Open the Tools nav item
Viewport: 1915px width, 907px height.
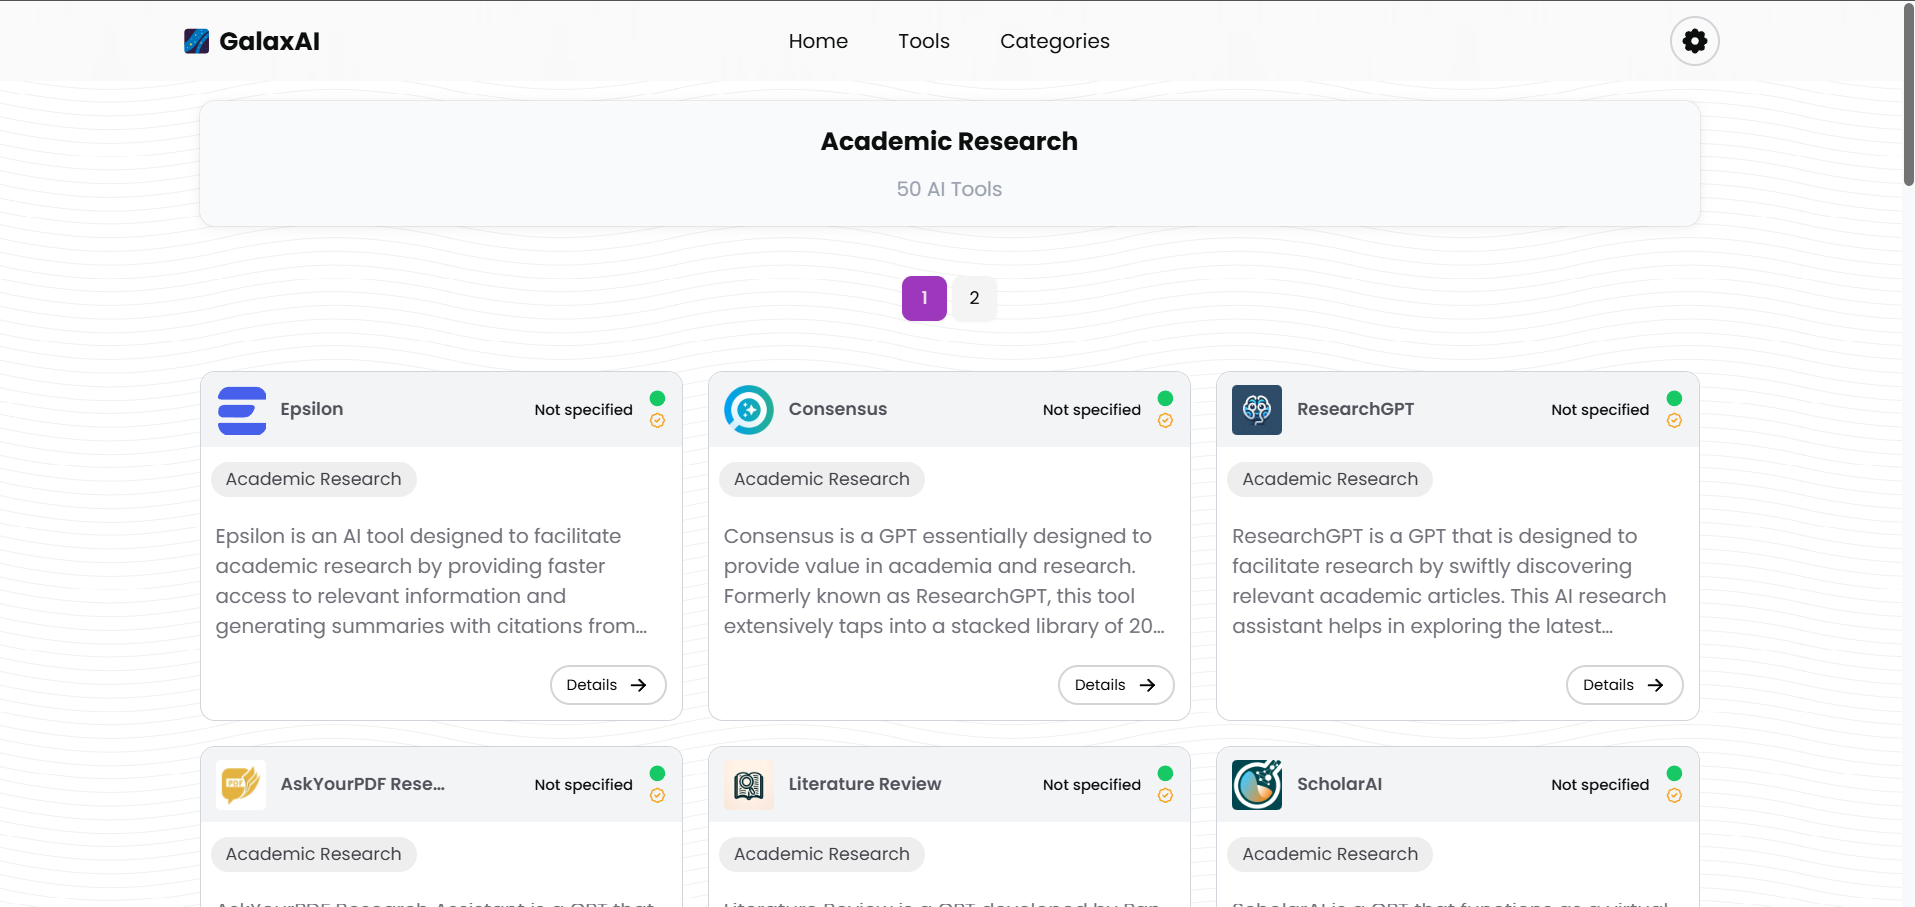pos(924,41)
